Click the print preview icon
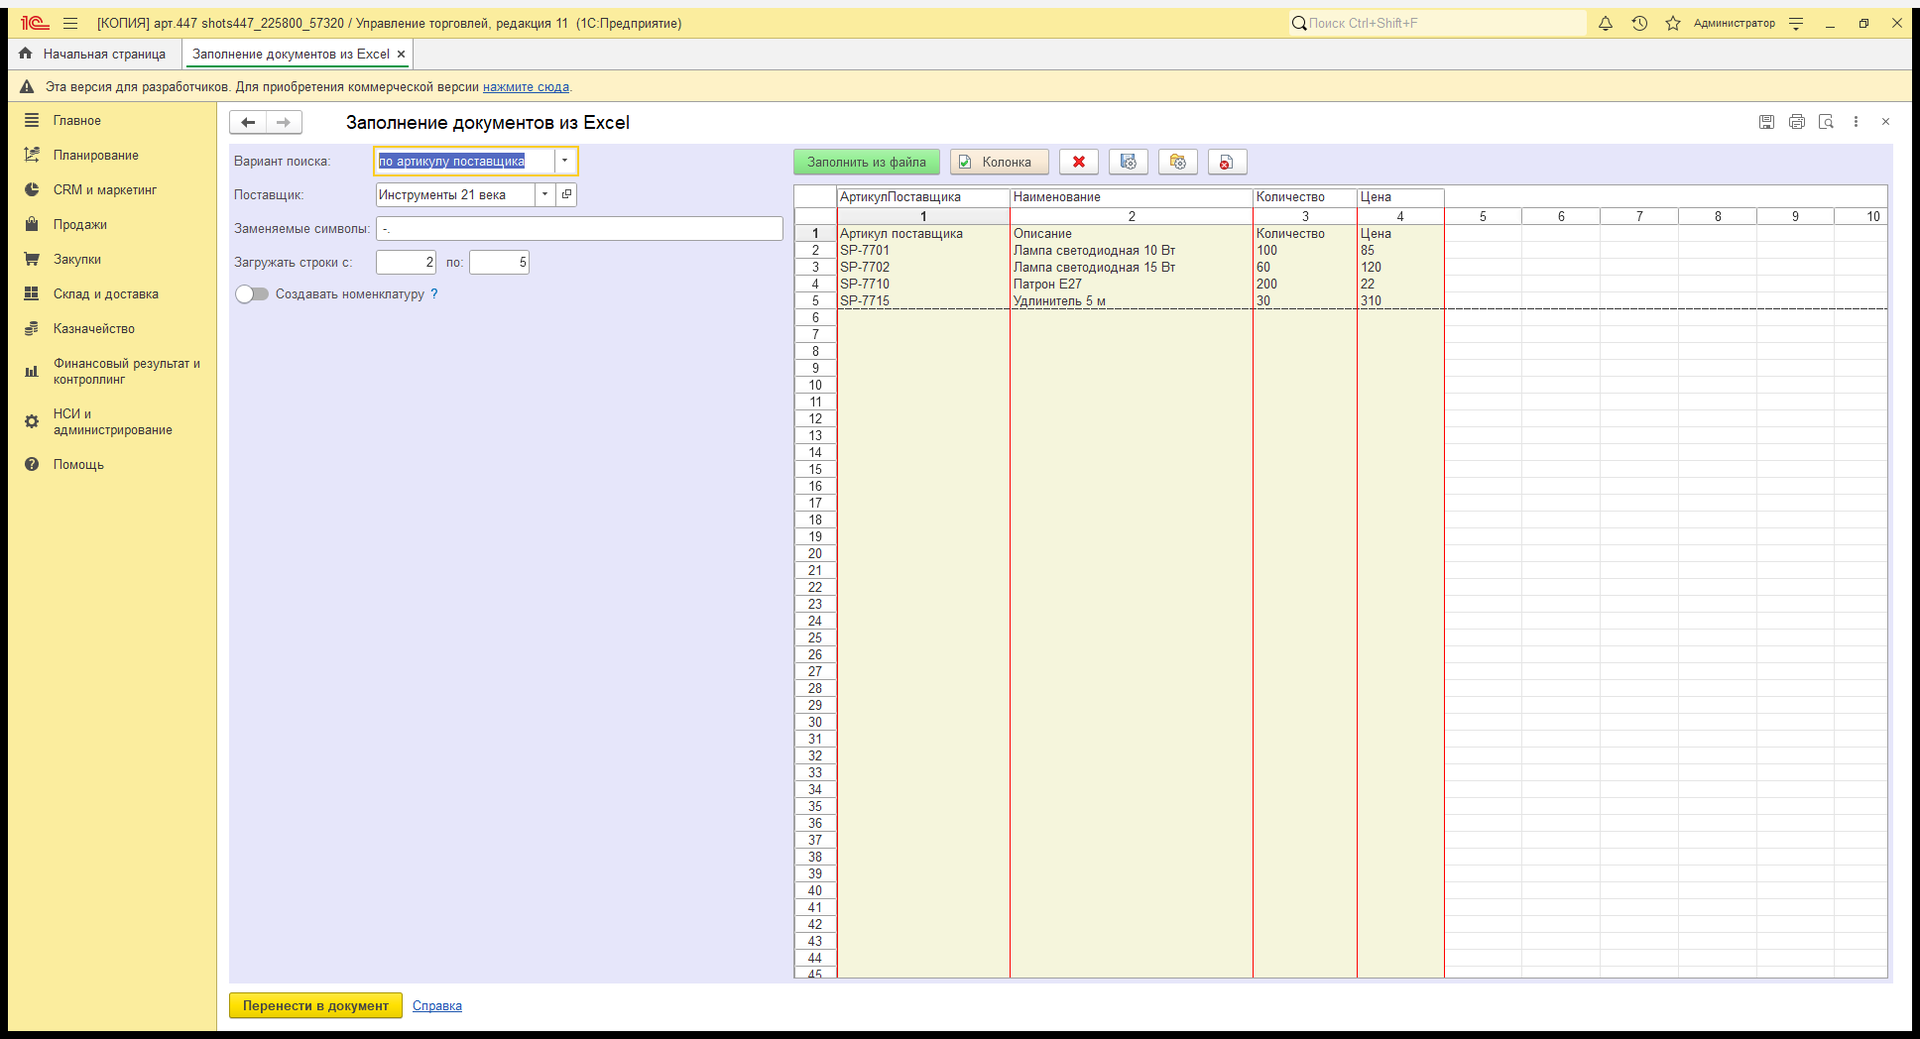This screenshot has height=1039, width=1920. [1826, 122]
